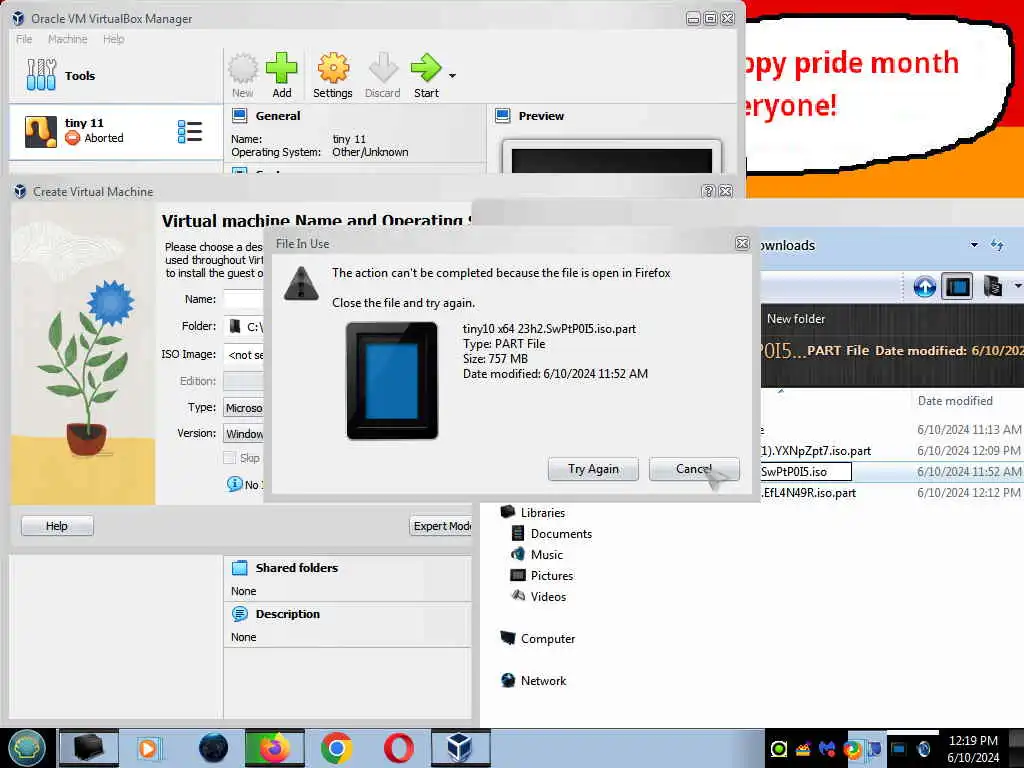
Task: Click the Help button in Create Virtual Machine
Action: (57, 526)
